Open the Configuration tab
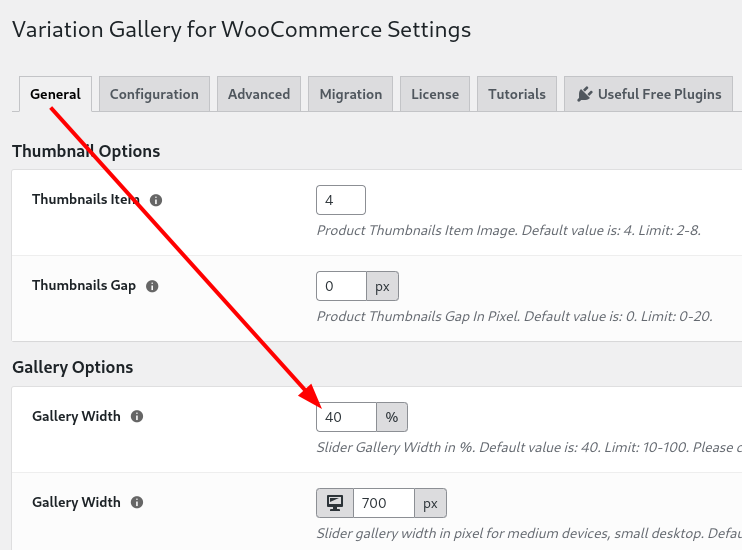This screenshot has width=742, height=550. click(154, 94)
